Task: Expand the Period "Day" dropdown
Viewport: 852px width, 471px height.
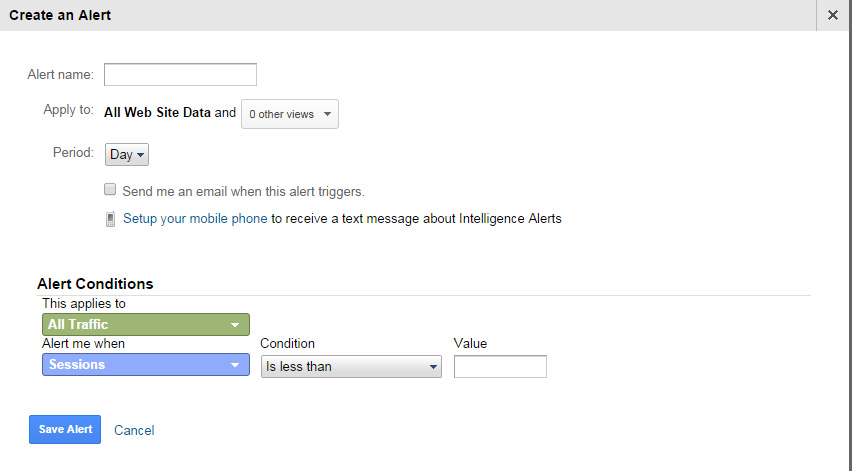Action: [127, 155]
